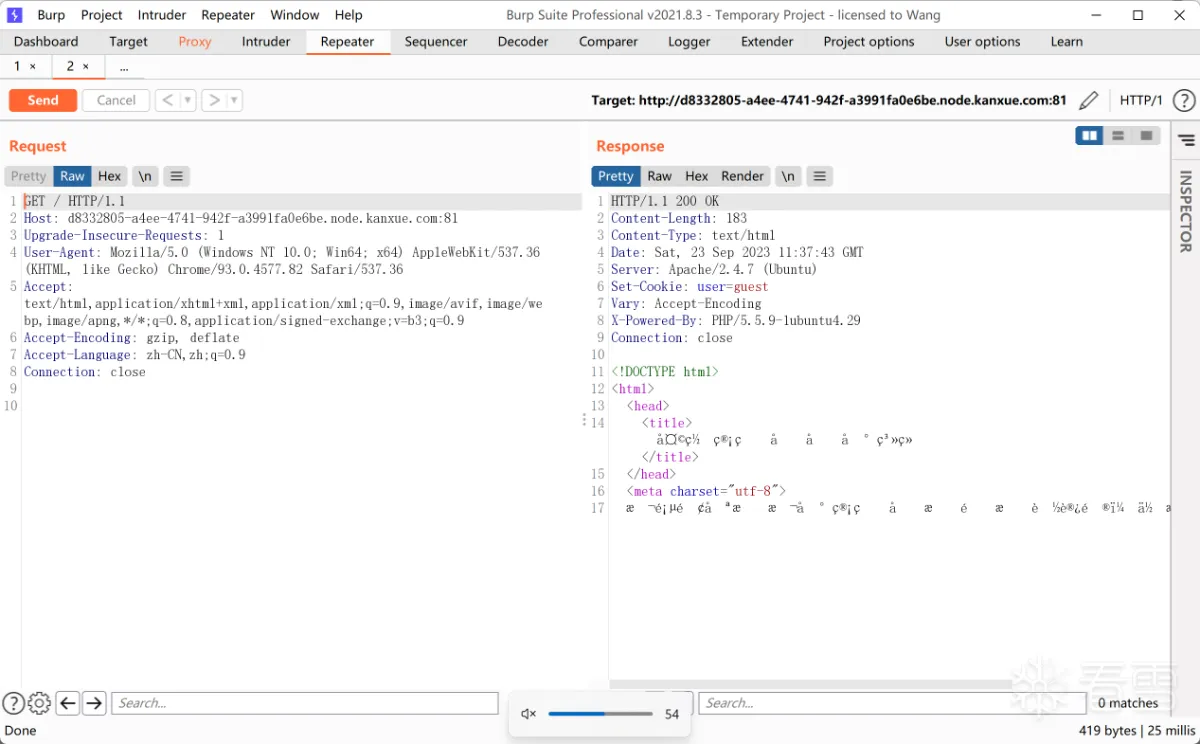Adjust the volume slider overlay

pyautogui.click(x=600, y=714)
